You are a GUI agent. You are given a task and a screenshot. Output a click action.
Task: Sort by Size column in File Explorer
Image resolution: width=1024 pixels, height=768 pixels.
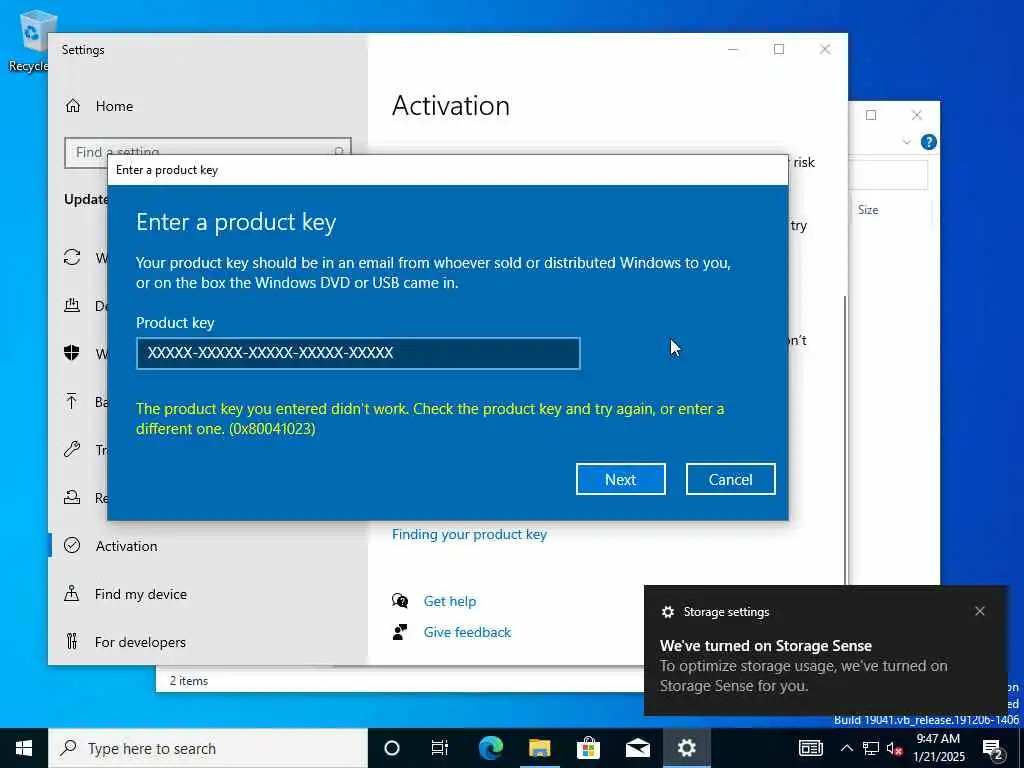click(868, 210)
